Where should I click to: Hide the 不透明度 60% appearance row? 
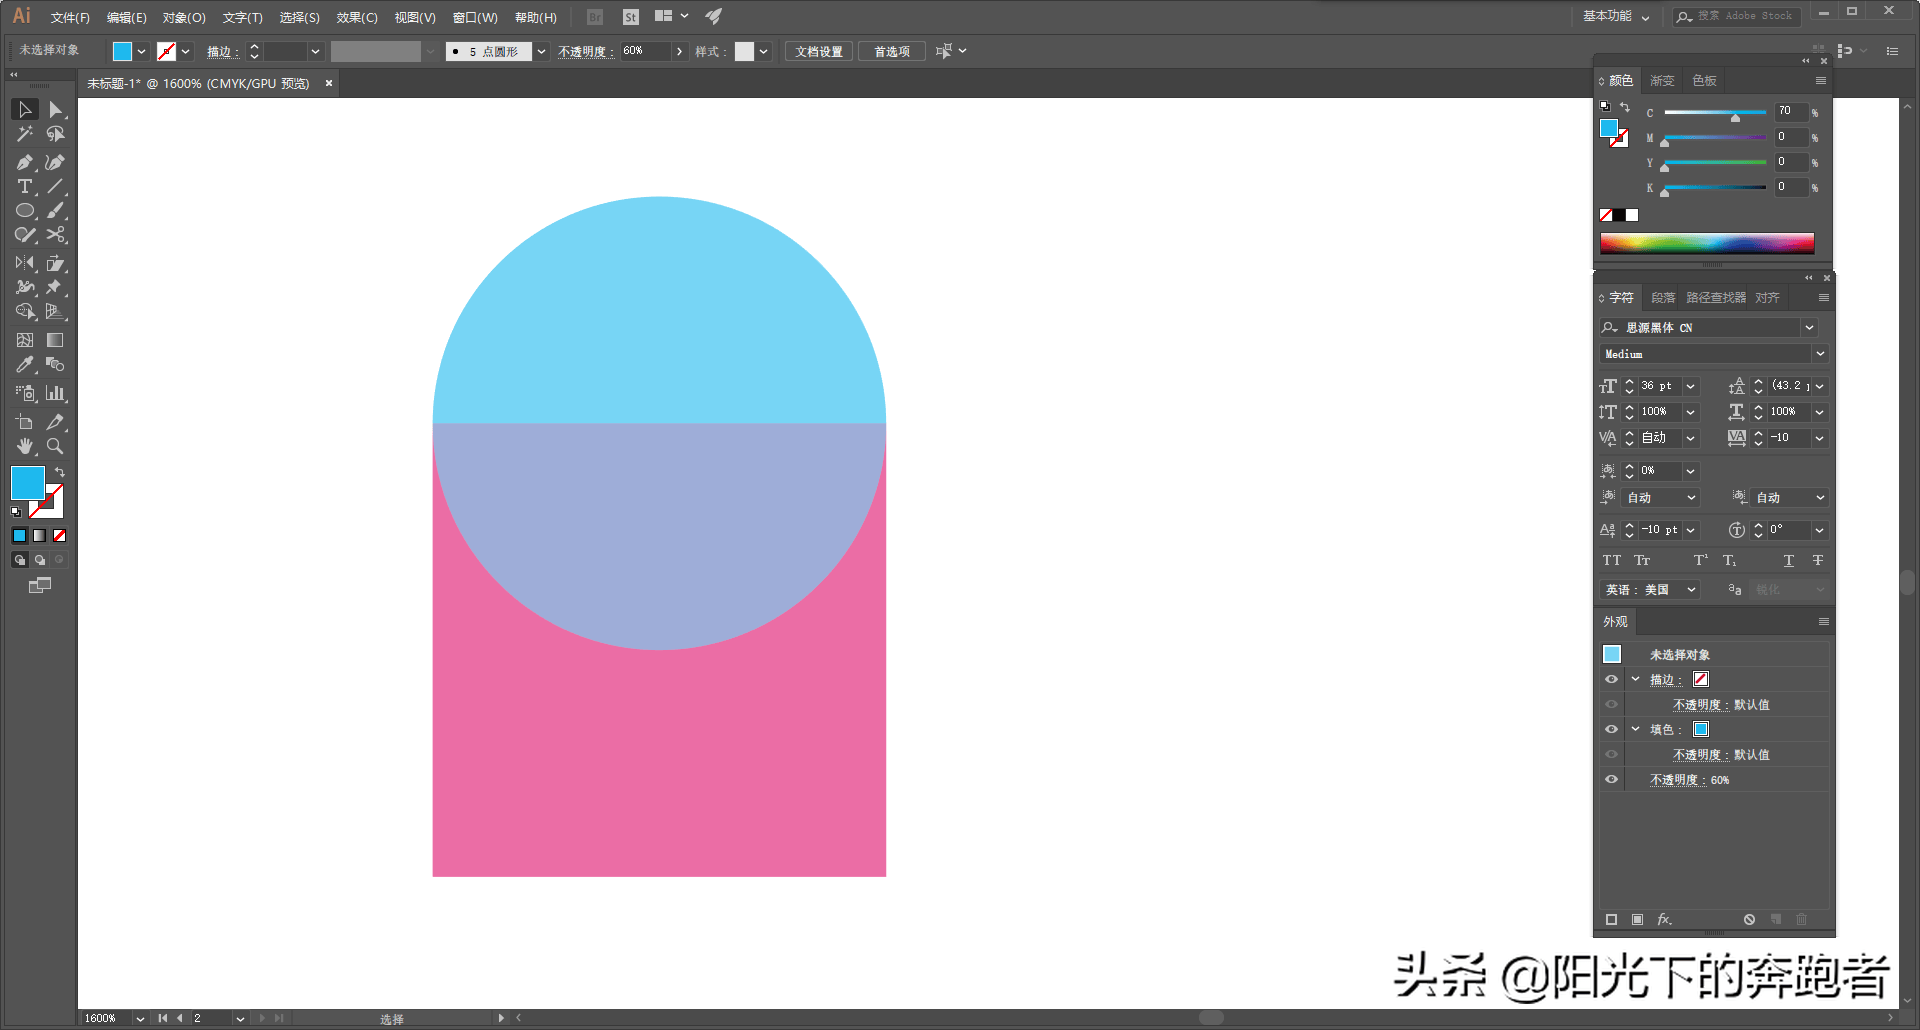coord(1611,779)
